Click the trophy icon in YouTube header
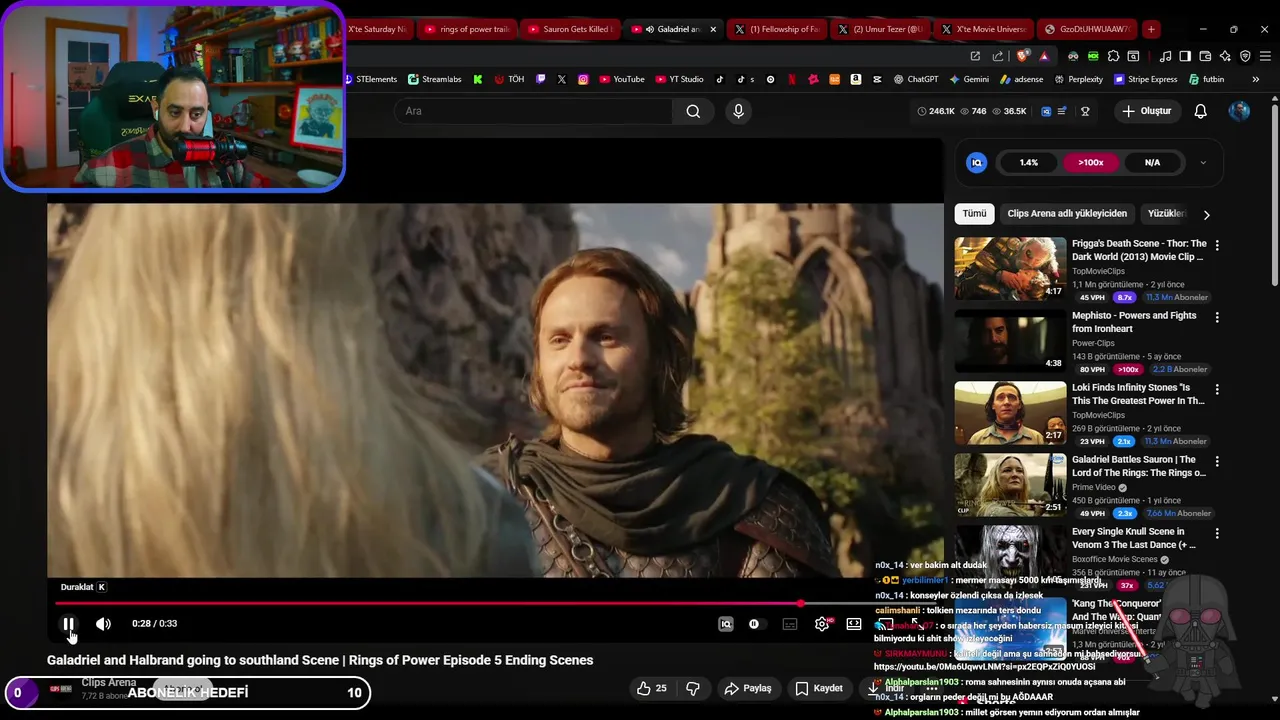This screenshot has height=720, width=1280. tap(1085, 111)
